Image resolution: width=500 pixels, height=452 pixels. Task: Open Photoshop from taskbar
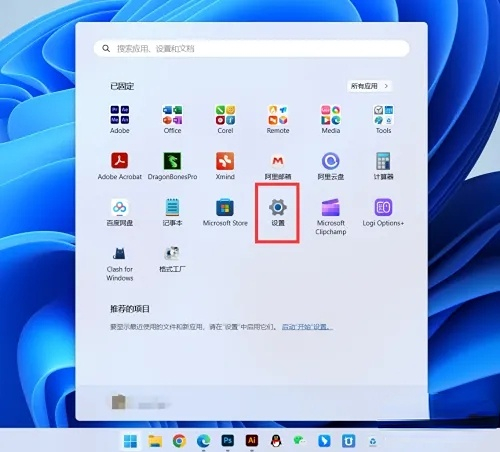tap(228, 441)
